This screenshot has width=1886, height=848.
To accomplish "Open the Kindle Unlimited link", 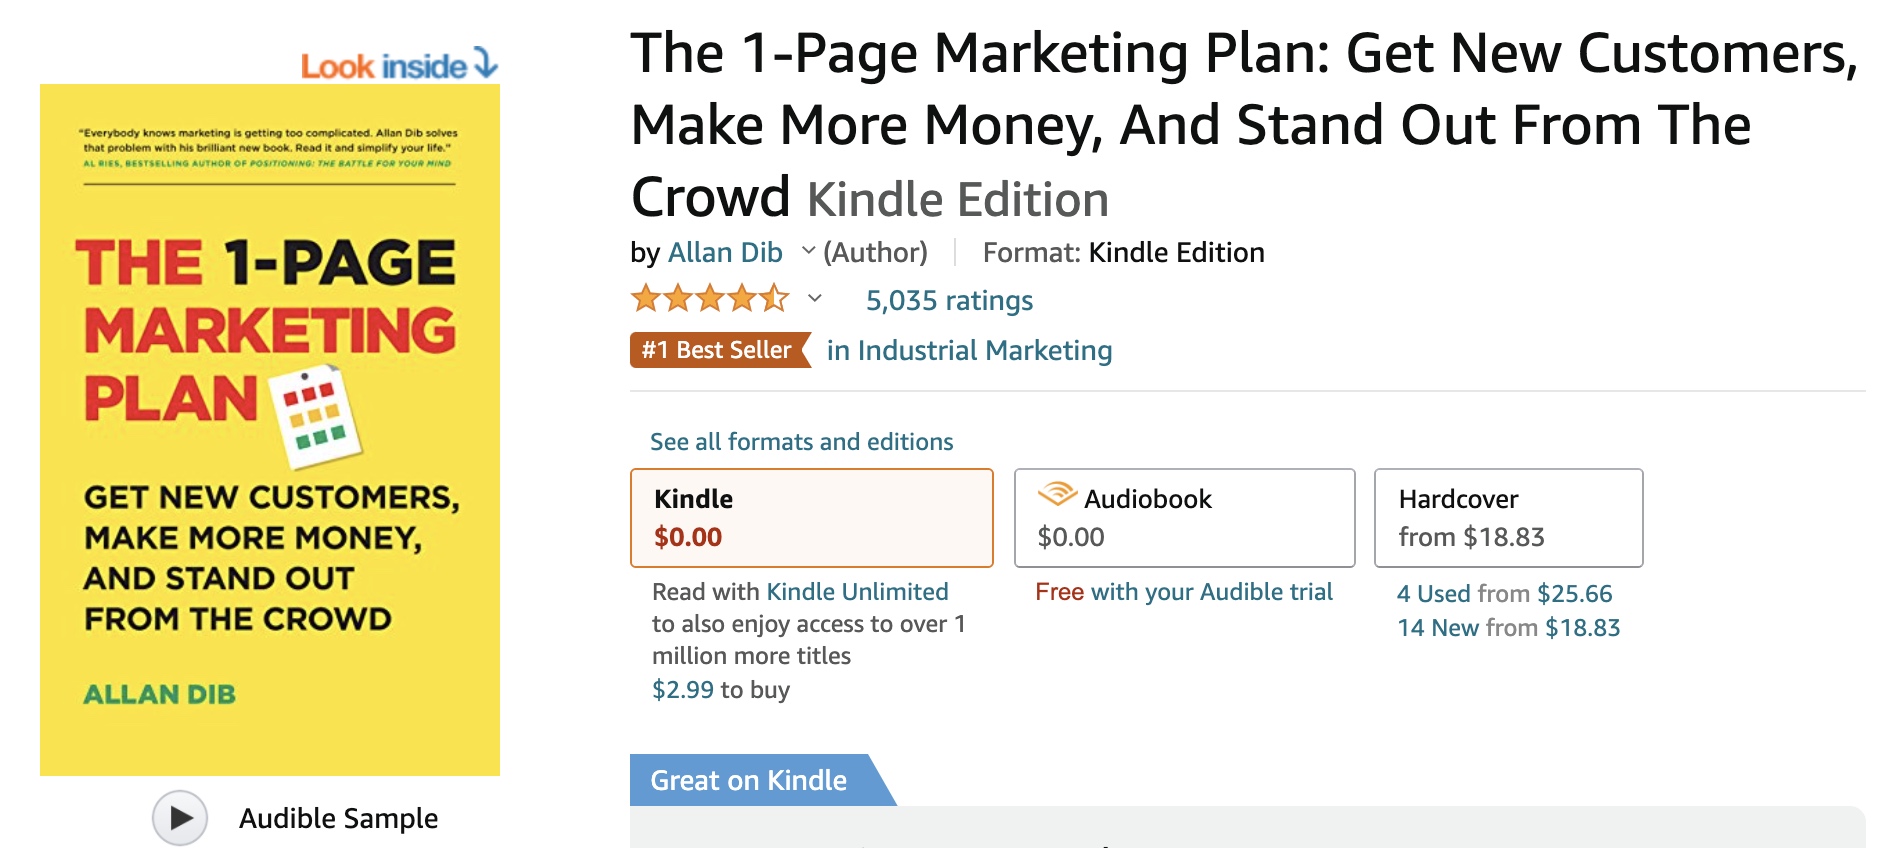I will (x=857, y=592).
